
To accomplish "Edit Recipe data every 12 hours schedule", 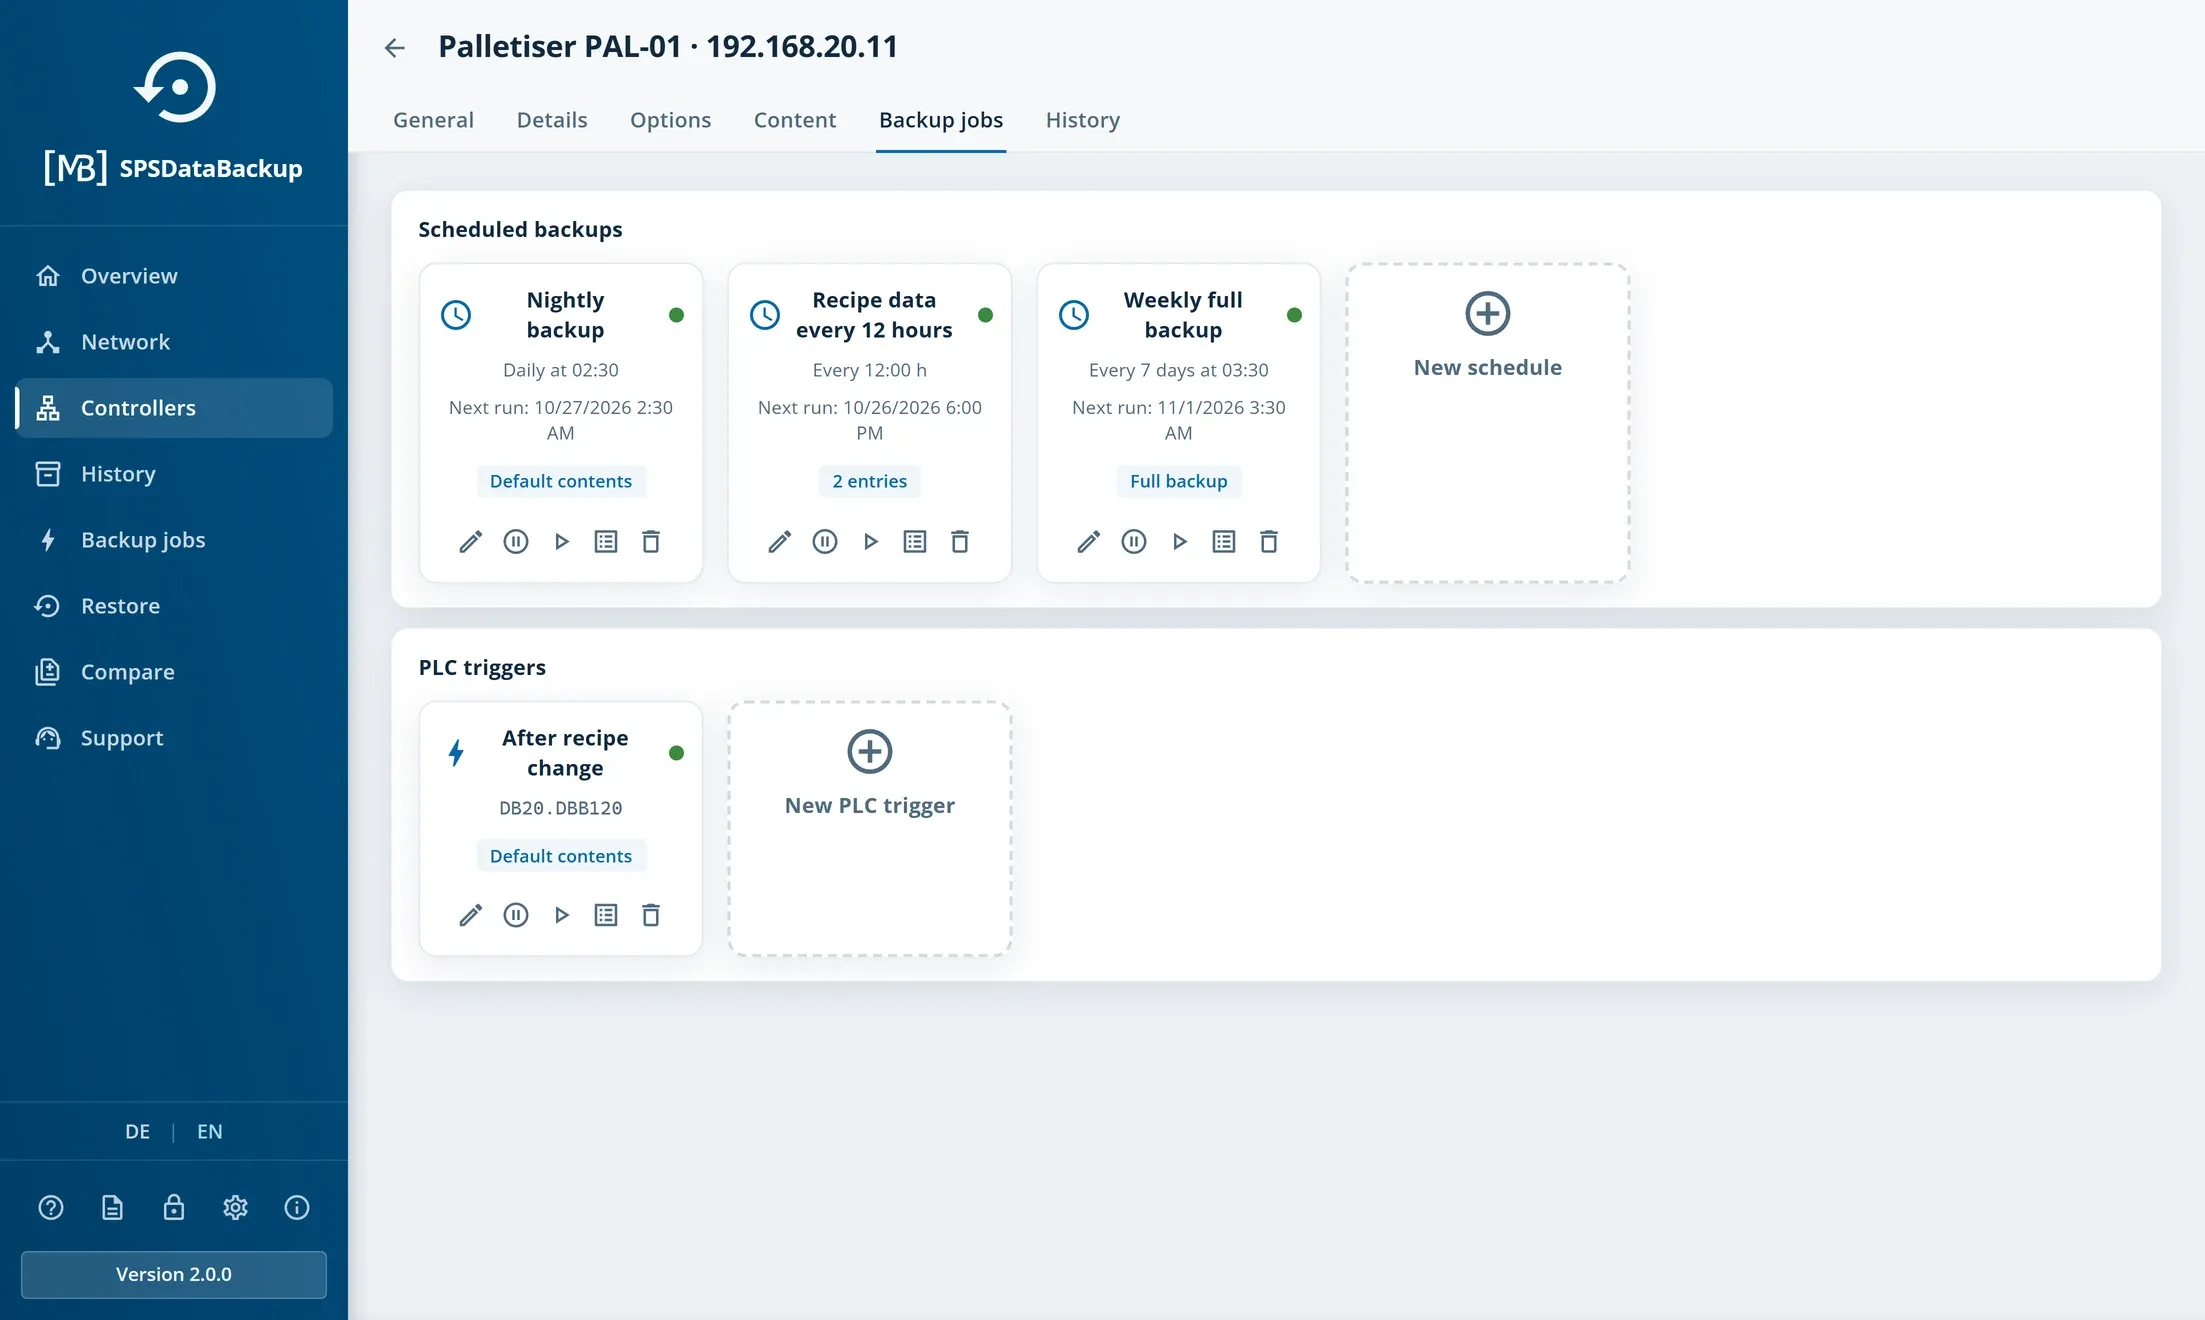I will 779,542.
